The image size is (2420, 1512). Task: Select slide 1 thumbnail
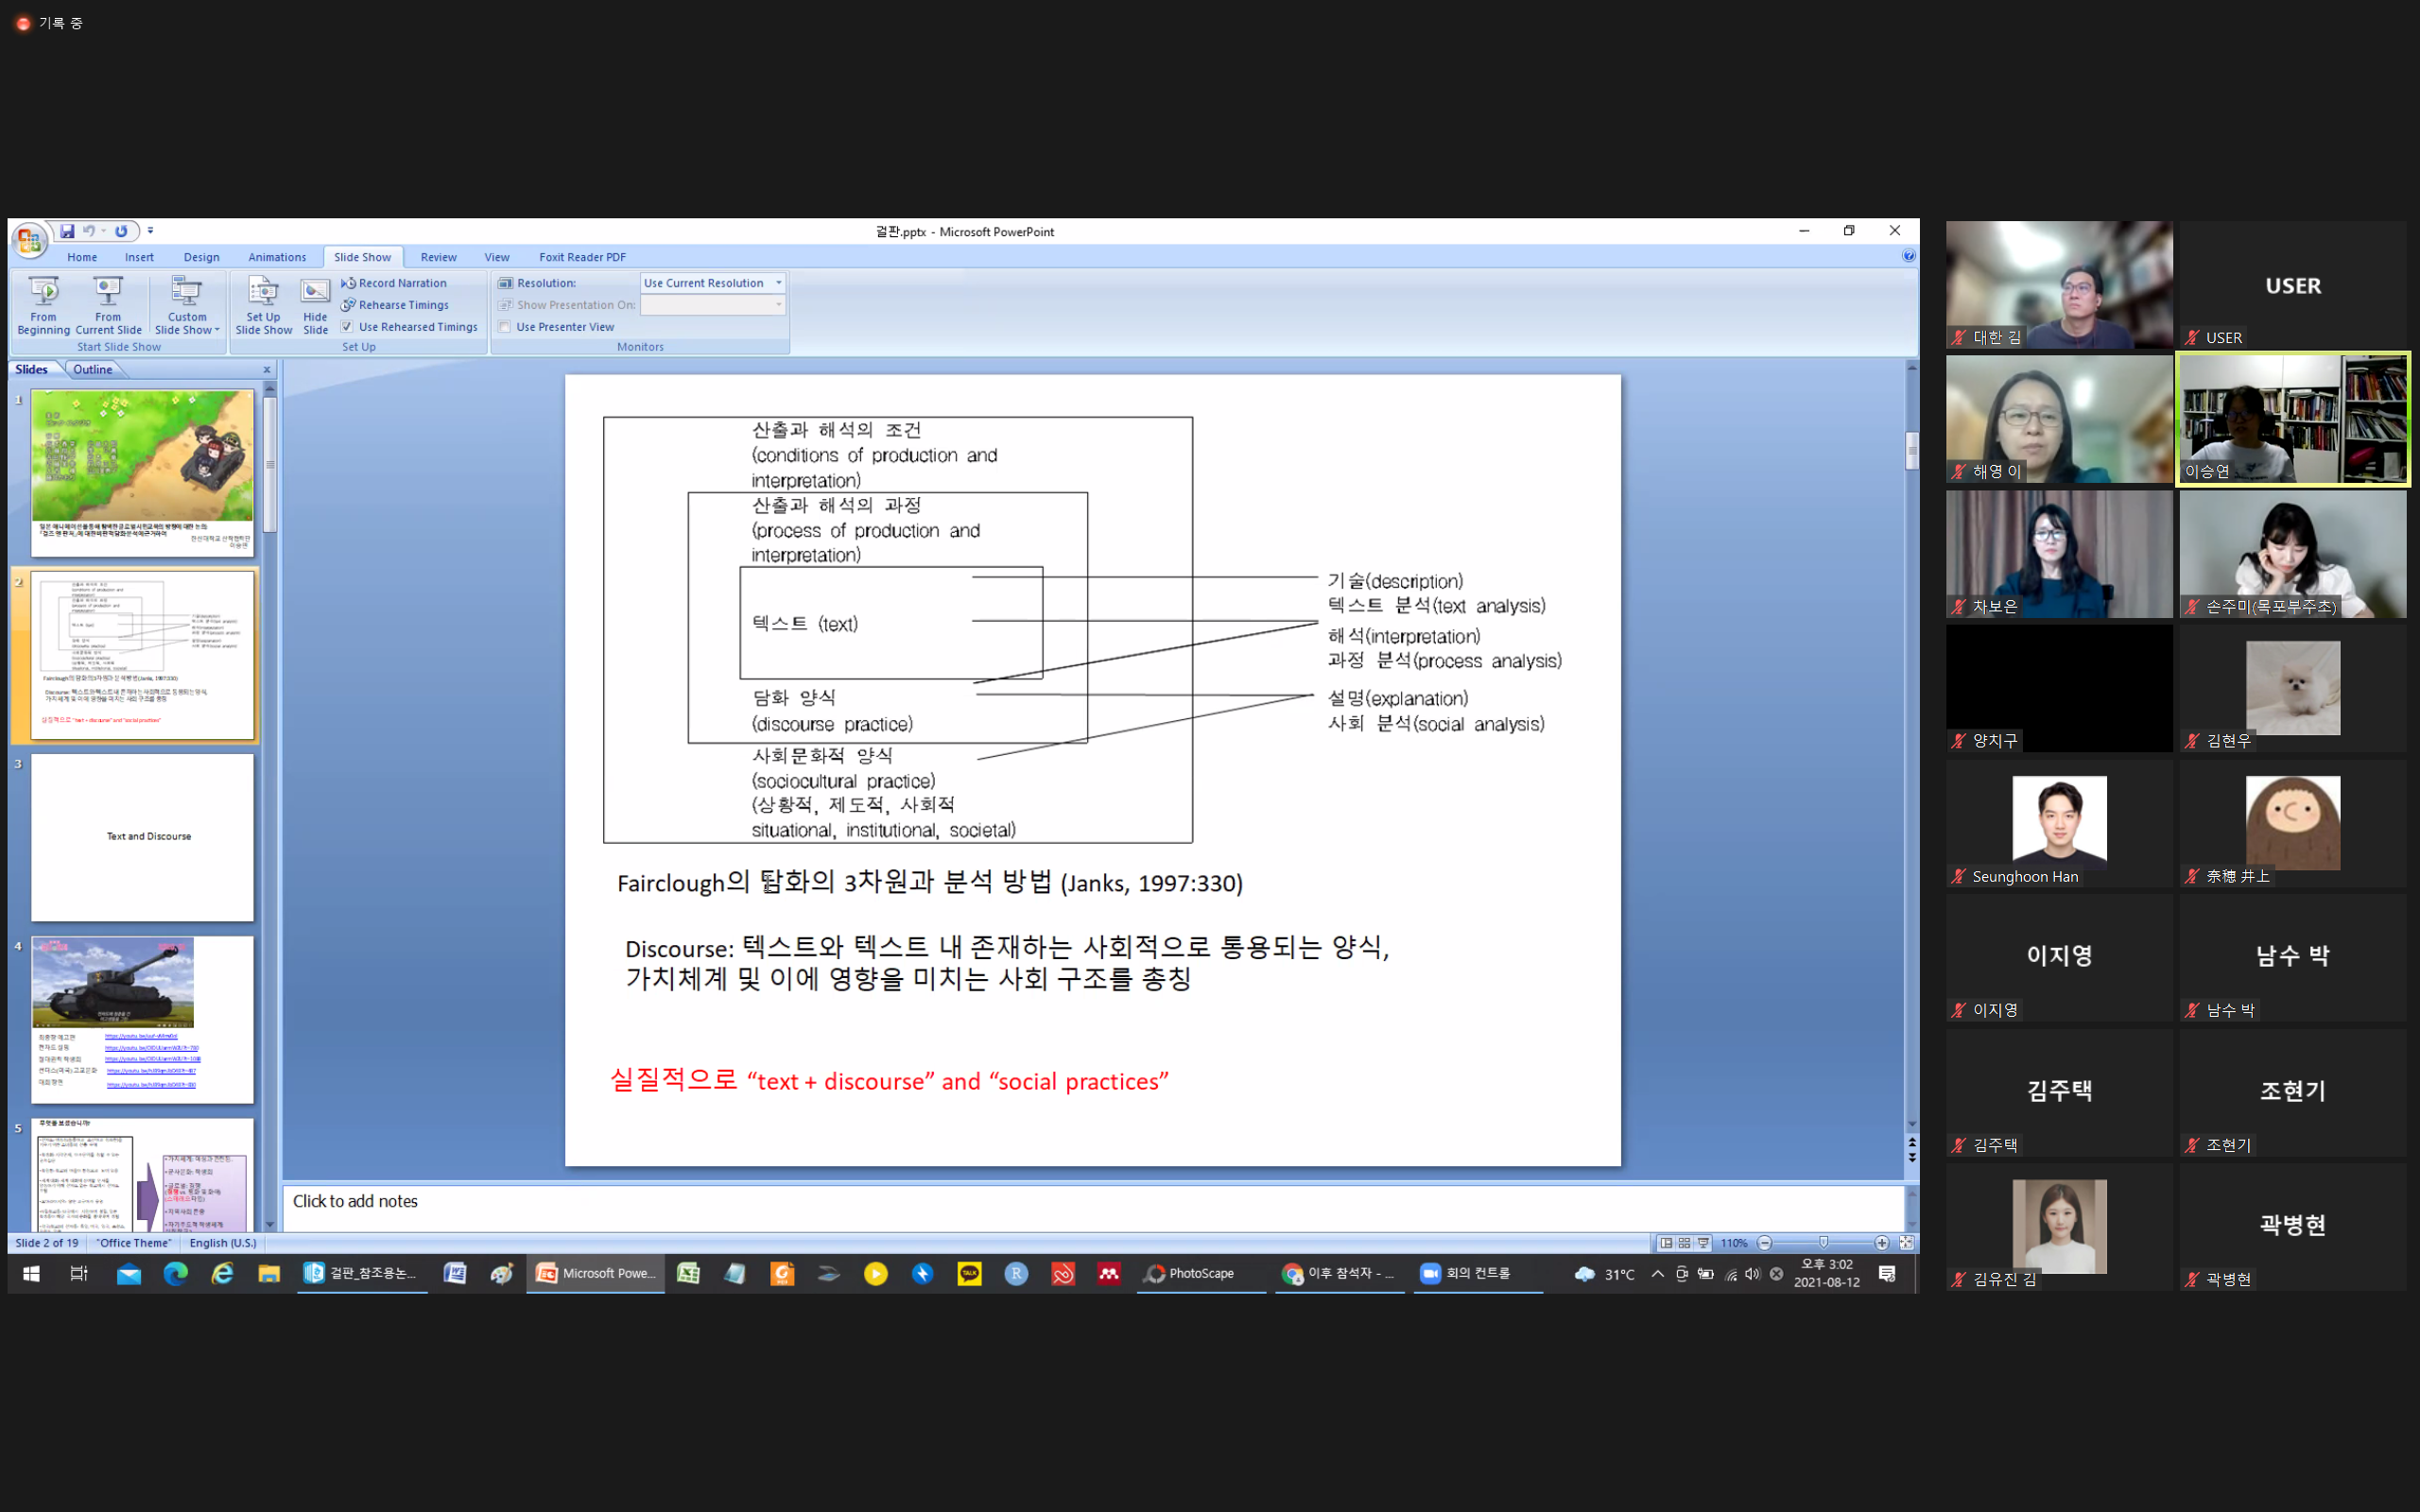[142, 472]
